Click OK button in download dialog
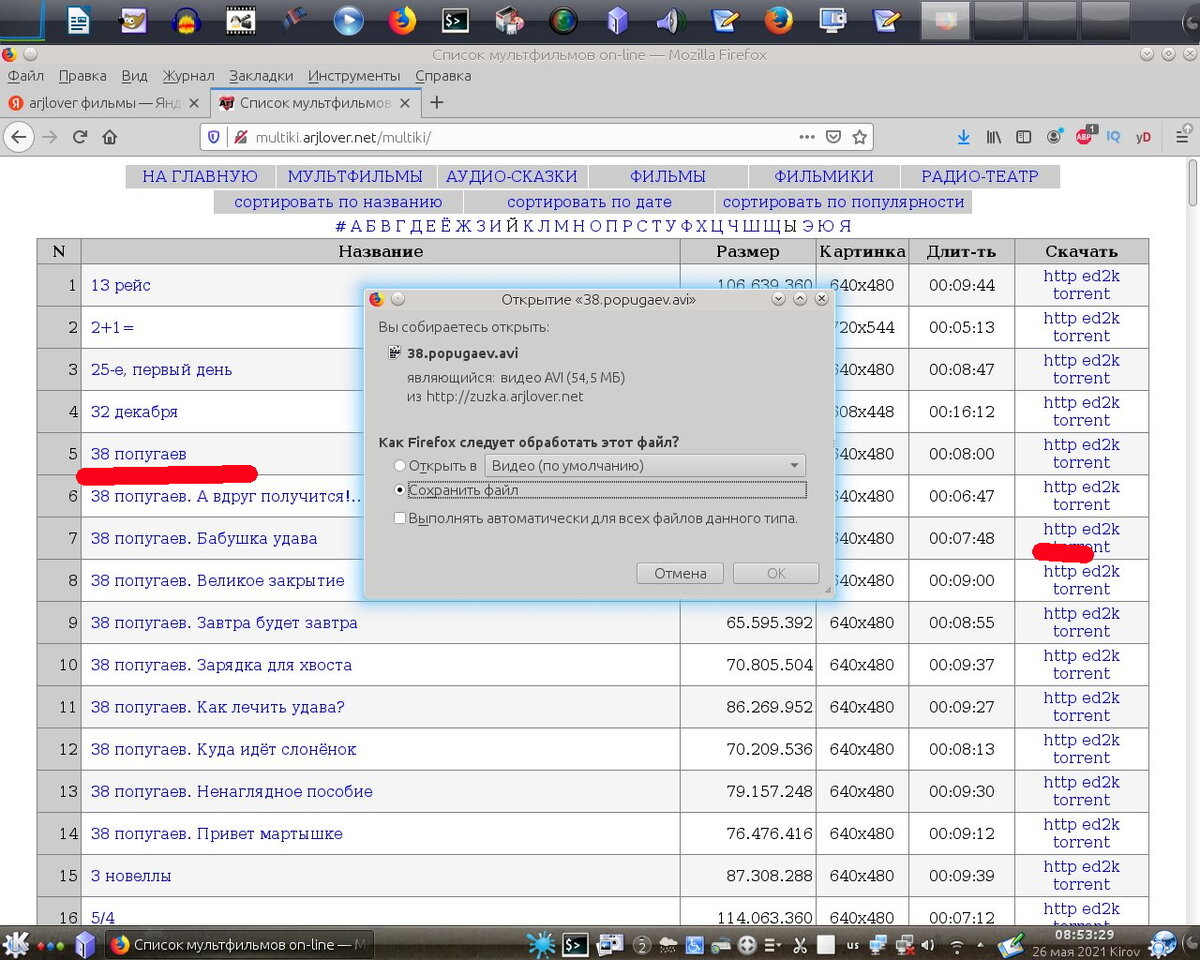This screenshot has width=1200, height=960. pyautogui.click(x=776, y=573)
